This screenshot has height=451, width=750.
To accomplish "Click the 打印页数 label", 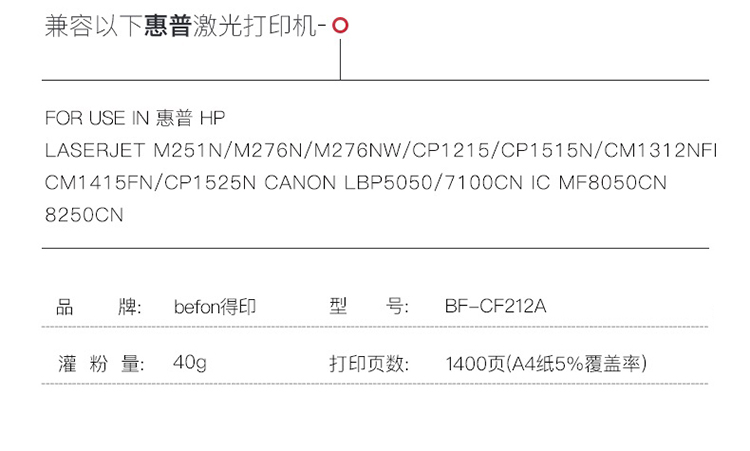I will [x=369, y=364].
